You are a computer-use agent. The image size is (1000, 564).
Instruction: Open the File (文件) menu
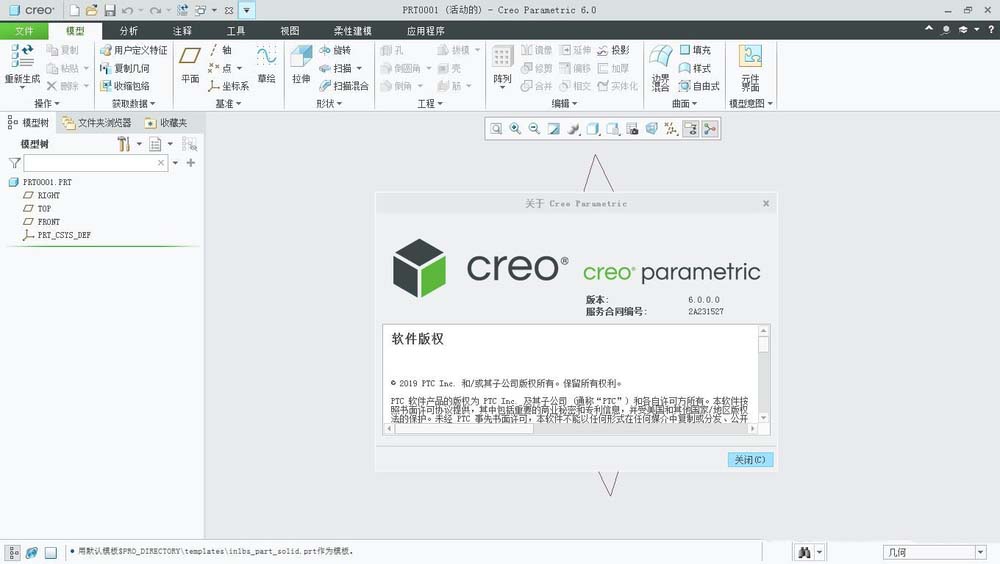coord(24,31)
